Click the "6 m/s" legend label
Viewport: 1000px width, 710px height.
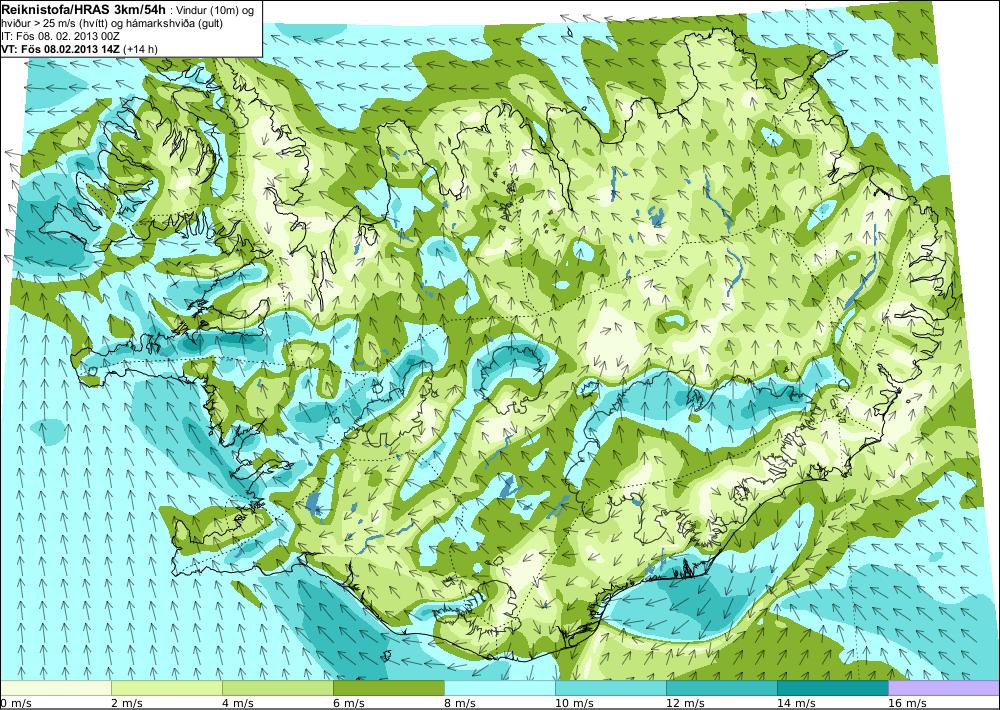pyautogui.click(x=348, y=703)
